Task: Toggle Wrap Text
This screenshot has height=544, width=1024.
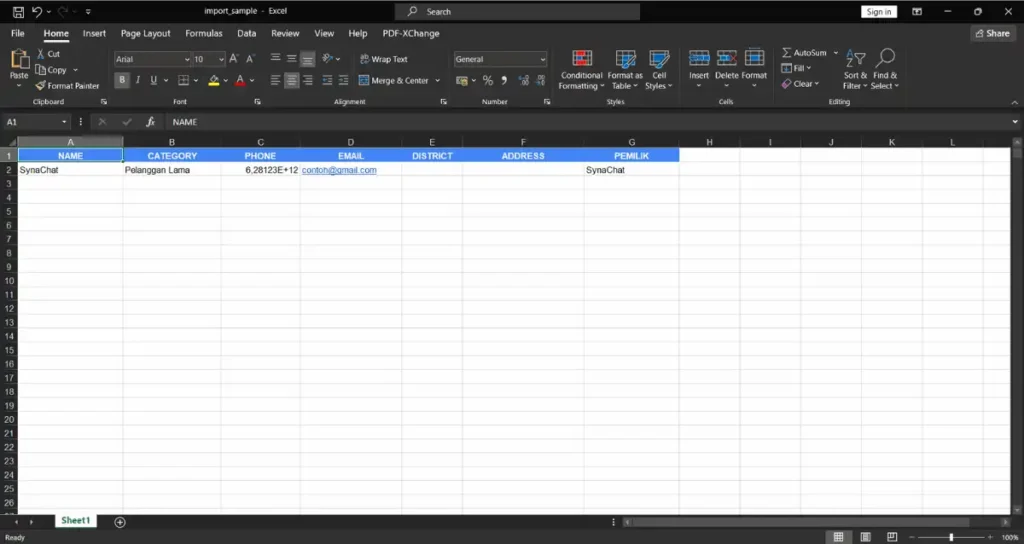Action: click(384, 59)
